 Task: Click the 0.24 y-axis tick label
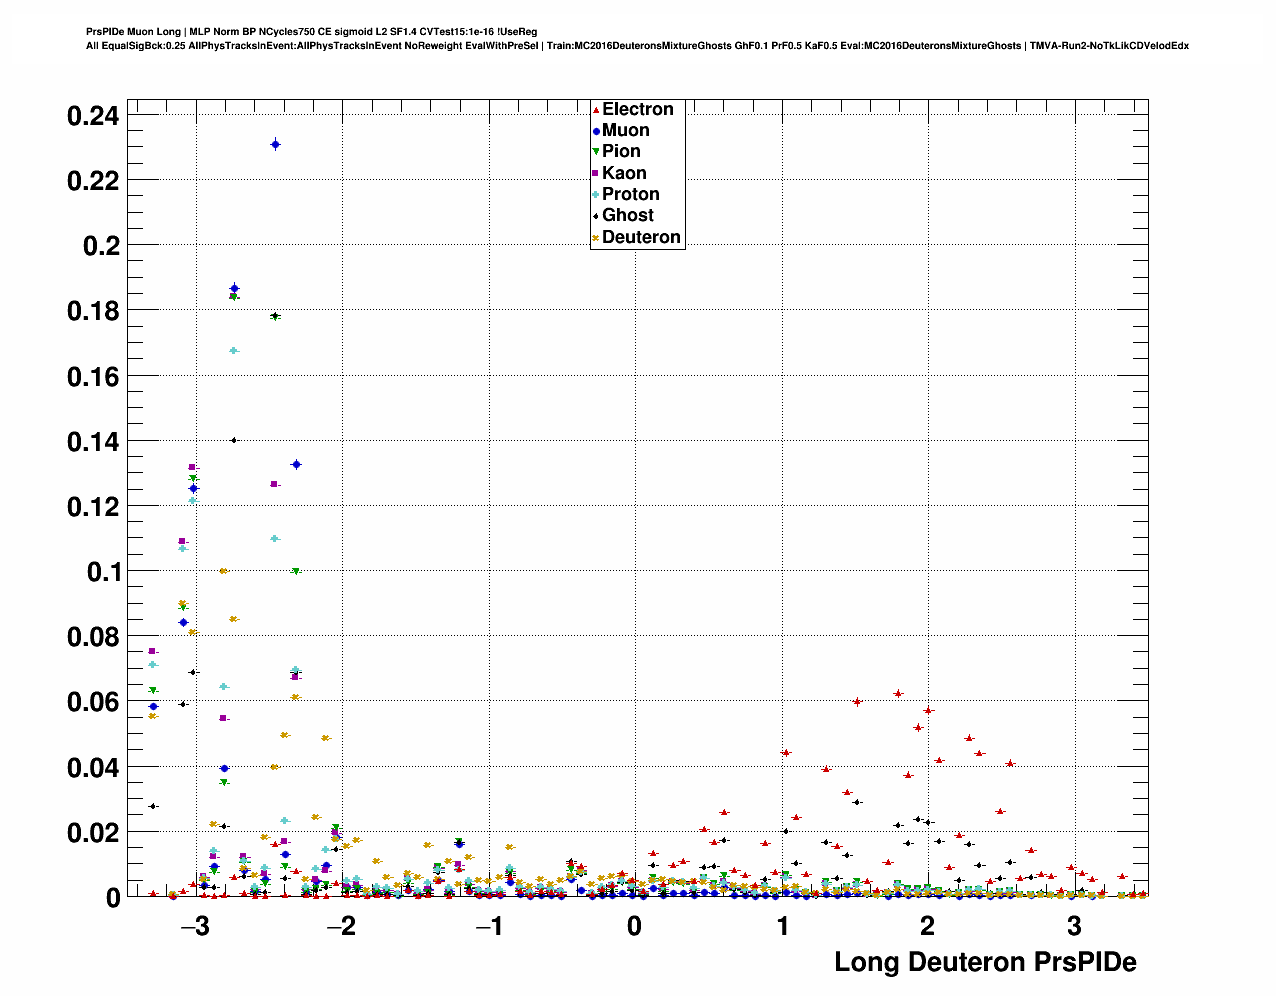point(93,116)
